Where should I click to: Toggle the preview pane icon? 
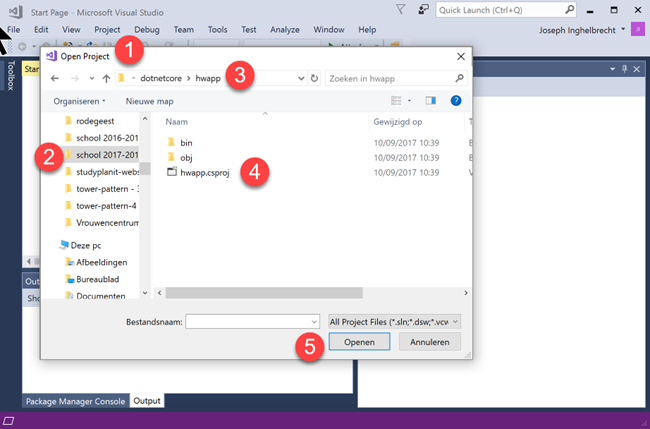coord(431,101)
